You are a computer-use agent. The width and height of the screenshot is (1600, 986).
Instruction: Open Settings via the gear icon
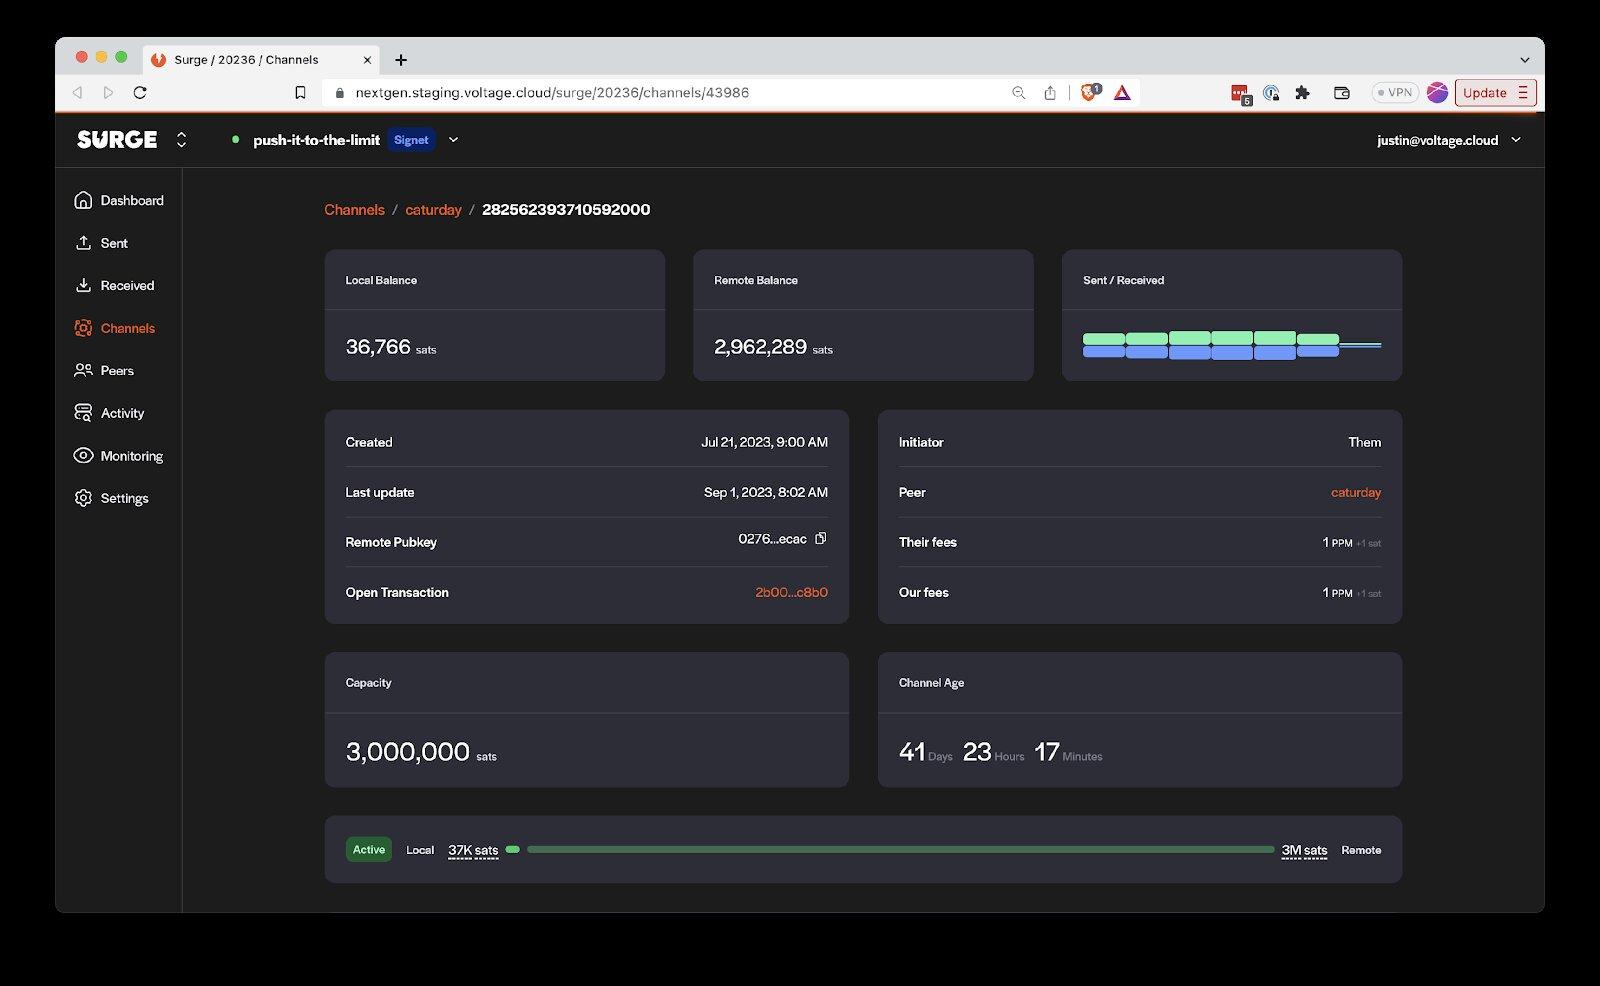83,498
